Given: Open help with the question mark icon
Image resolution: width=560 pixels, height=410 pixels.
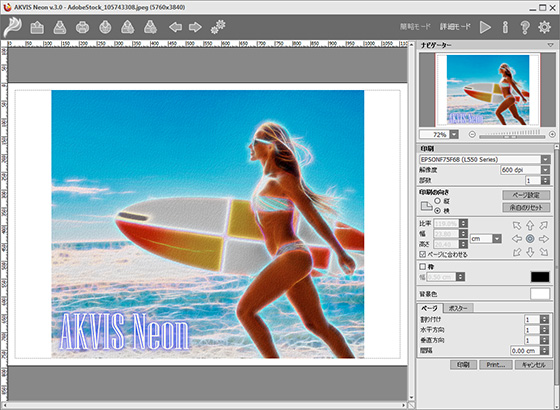Looking at the screenshot, I should tap(525, 27).
